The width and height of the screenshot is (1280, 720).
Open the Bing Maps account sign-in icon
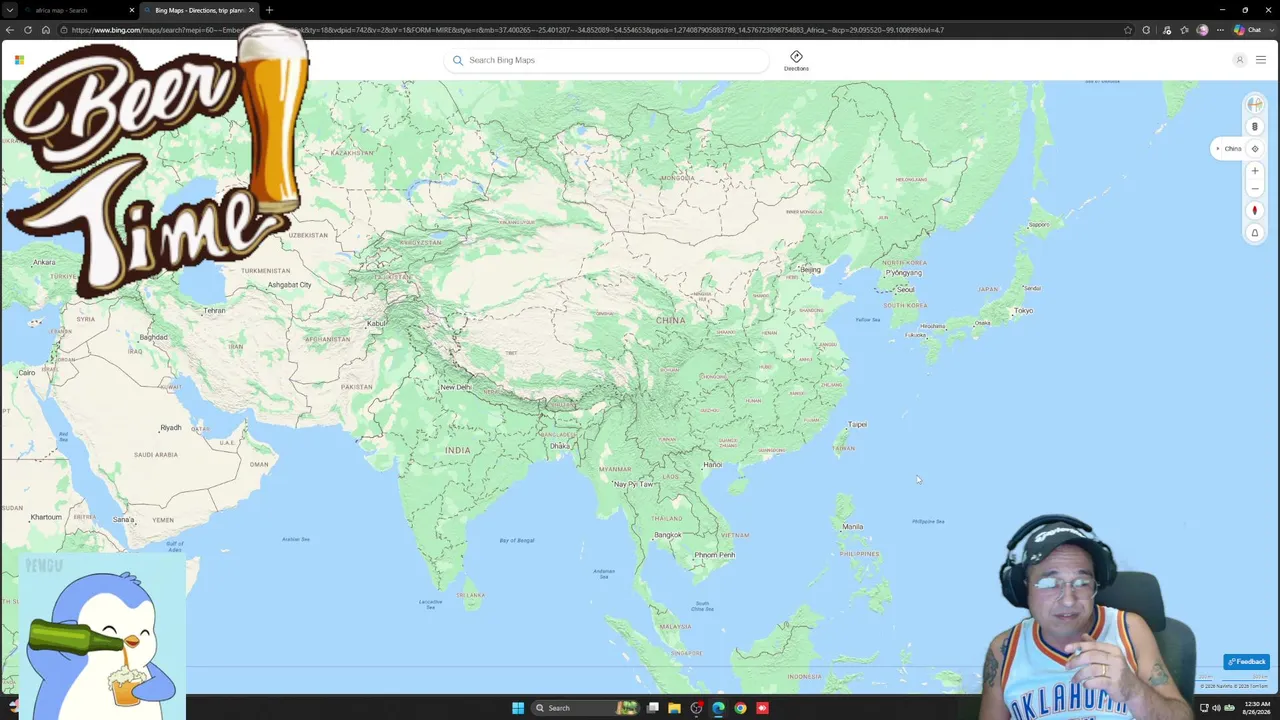(1239, 60)
